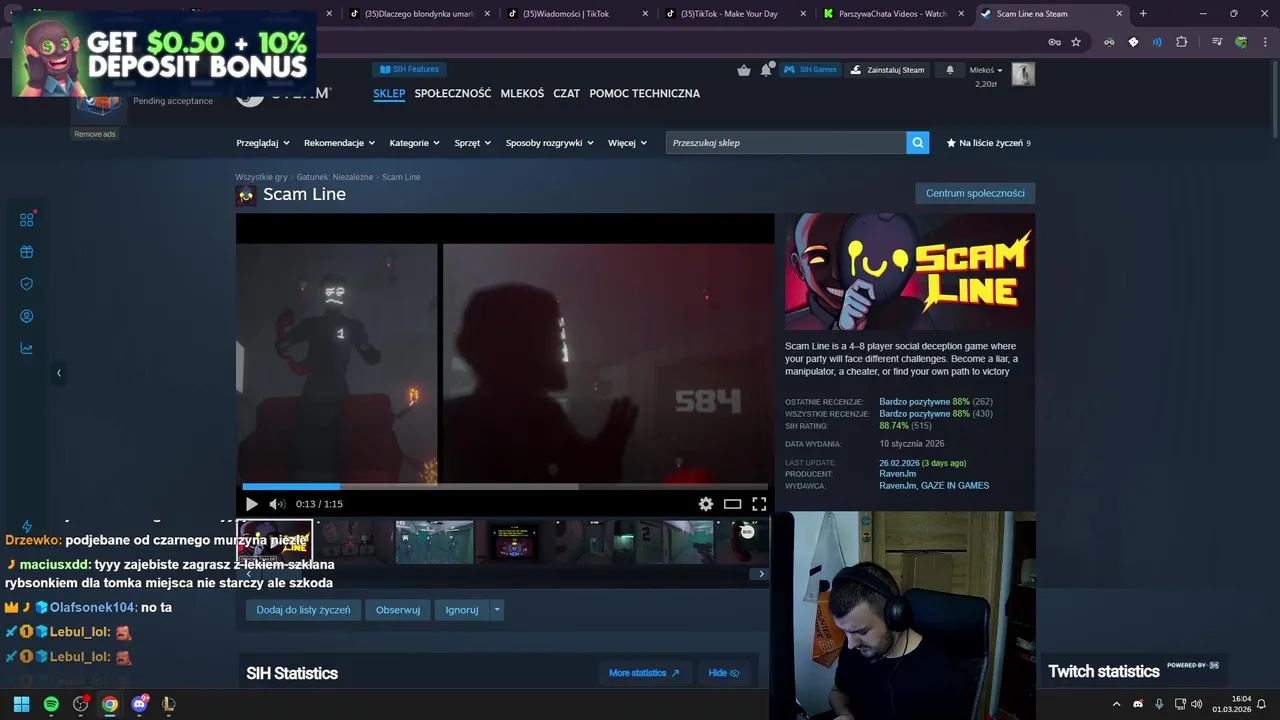Open the chart statistics icon in SIH sidebar
Image resolution: width=1280 pixels, height=720 pixels.
27,349
